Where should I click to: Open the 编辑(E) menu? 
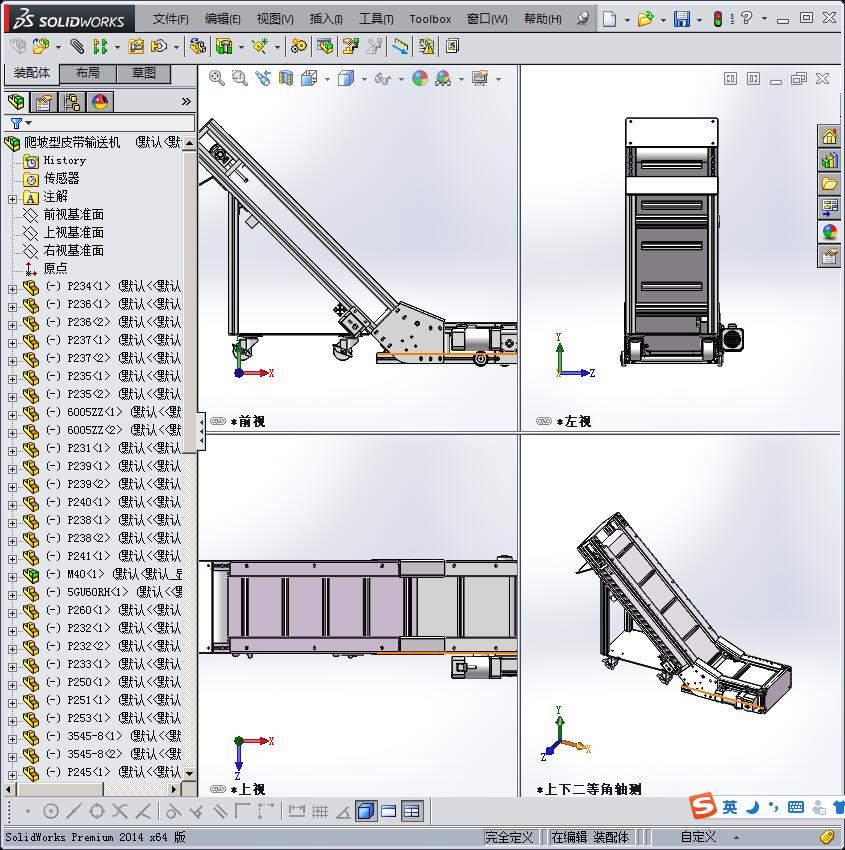223,19
